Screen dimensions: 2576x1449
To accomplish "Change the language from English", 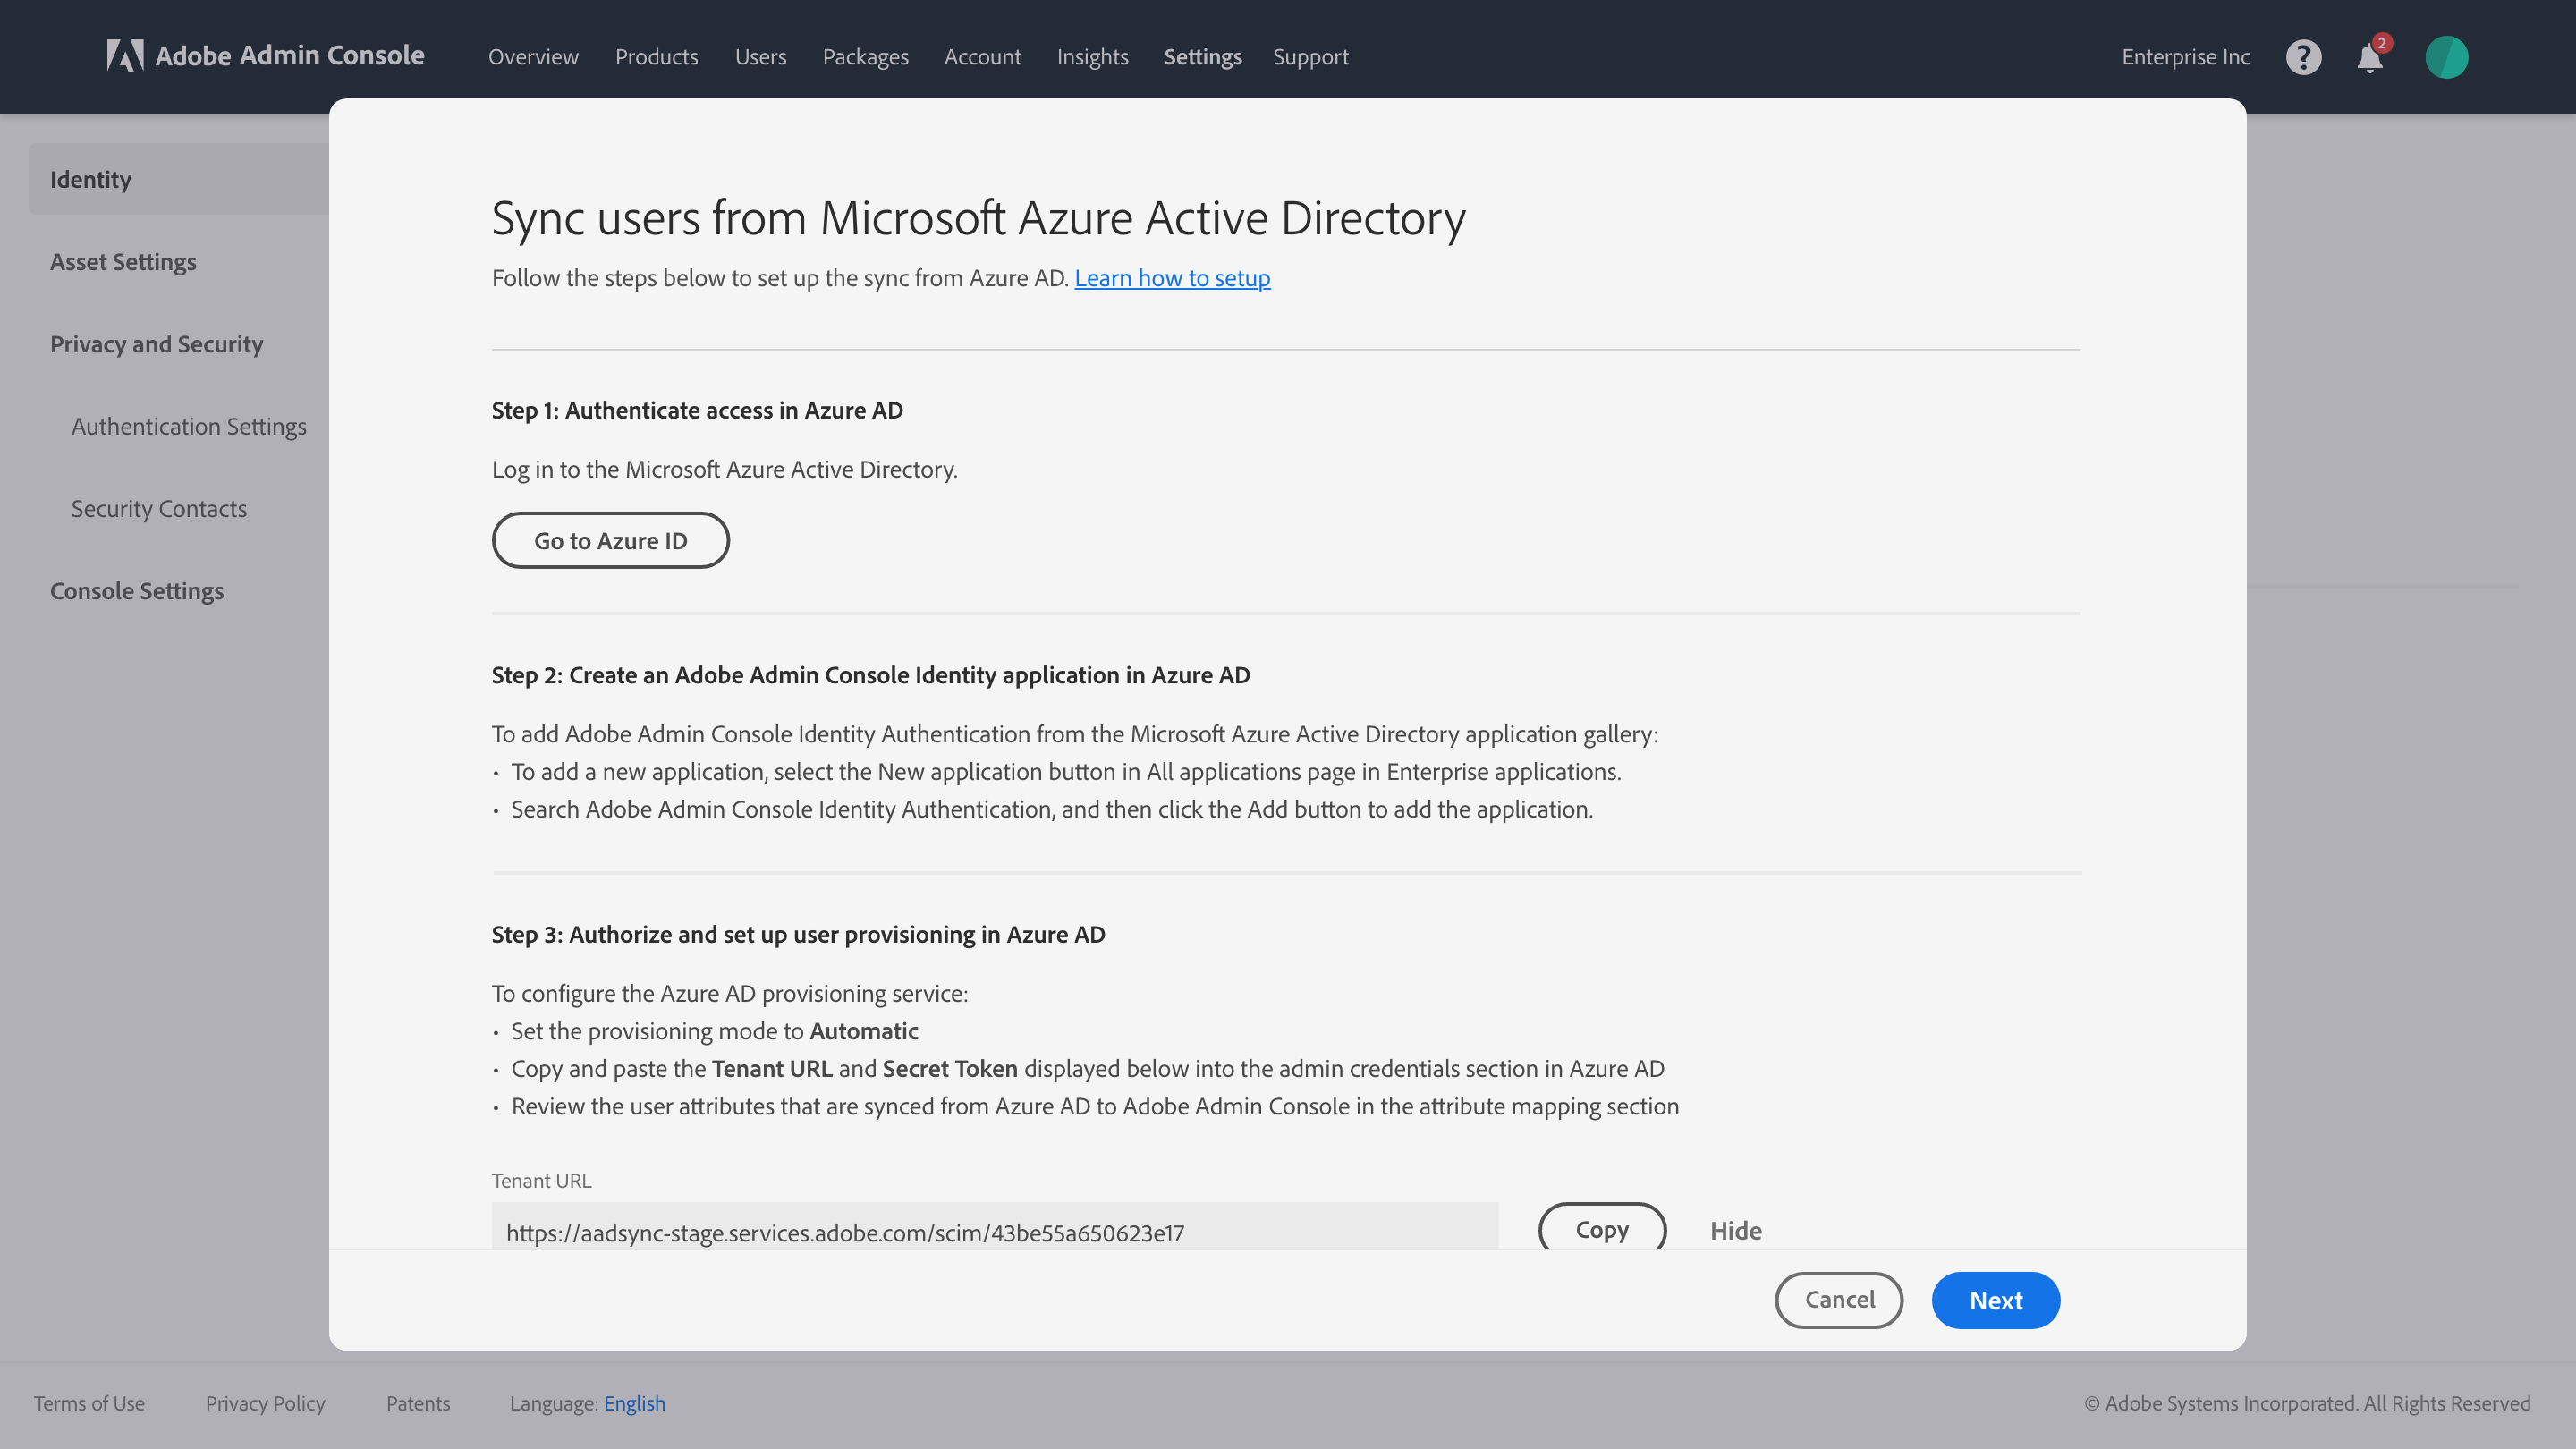I will click(634, 1403).
